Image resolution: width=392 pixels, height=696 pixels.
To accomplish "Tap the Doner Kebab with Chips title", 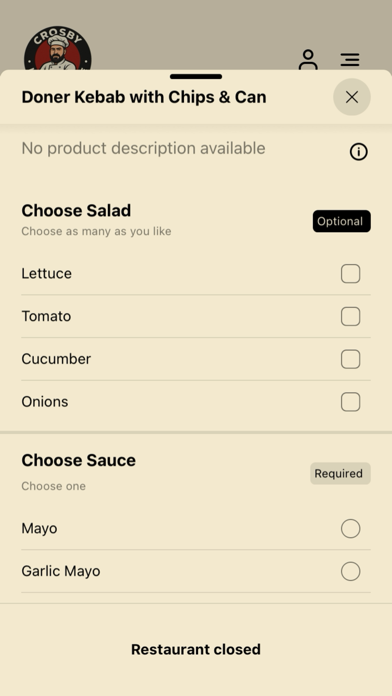I will tap(144, 97).
